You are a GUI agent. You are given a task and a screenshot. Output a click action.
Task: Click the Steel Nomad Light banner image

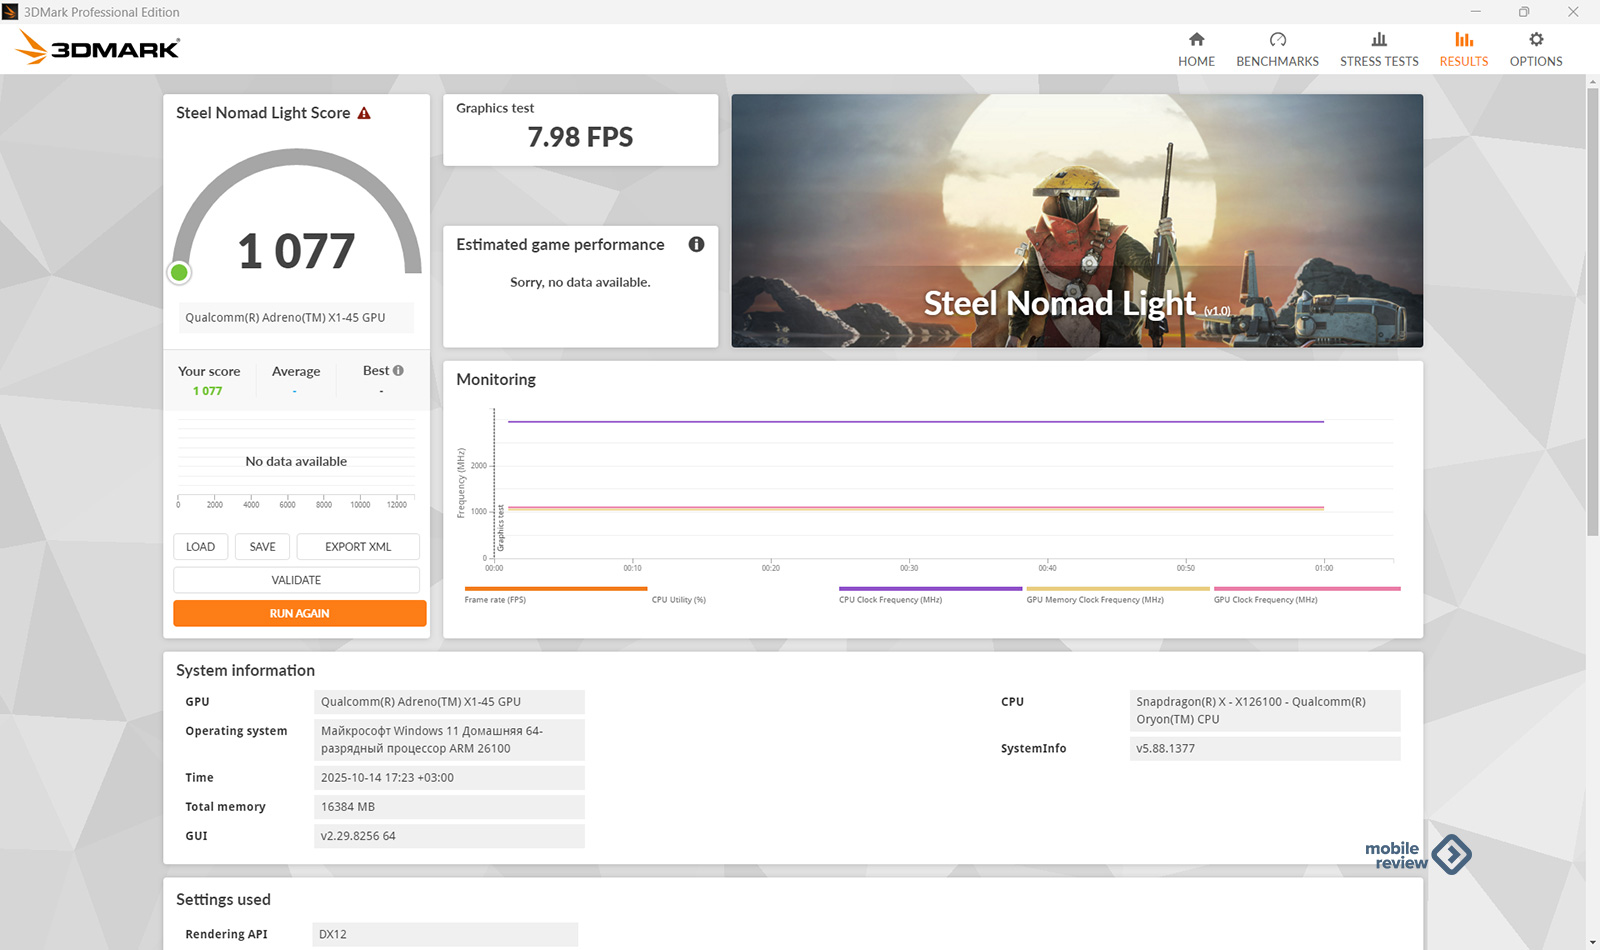(x=1077, y=221)
